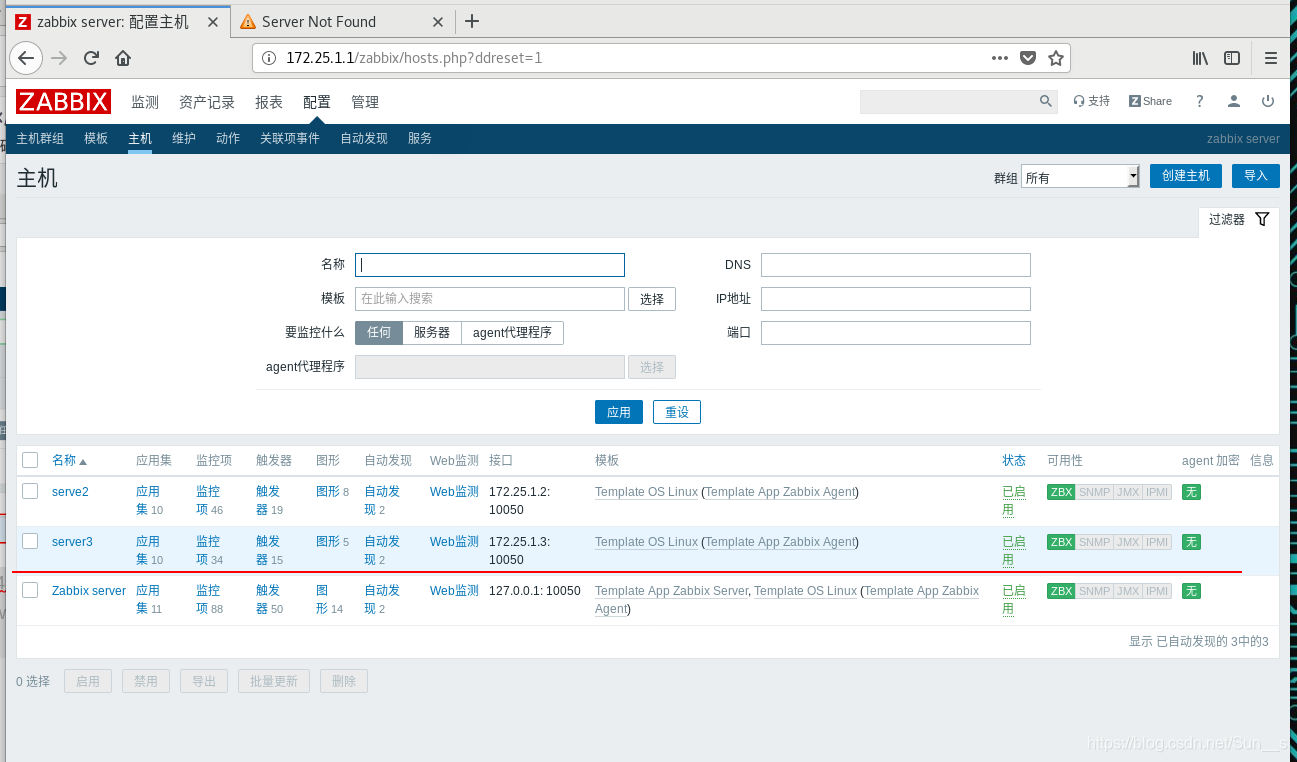Click the Pocket save icon
Image resolution: width=1297 pixels, height=762 pixels.
click(x=1028, y=58)
